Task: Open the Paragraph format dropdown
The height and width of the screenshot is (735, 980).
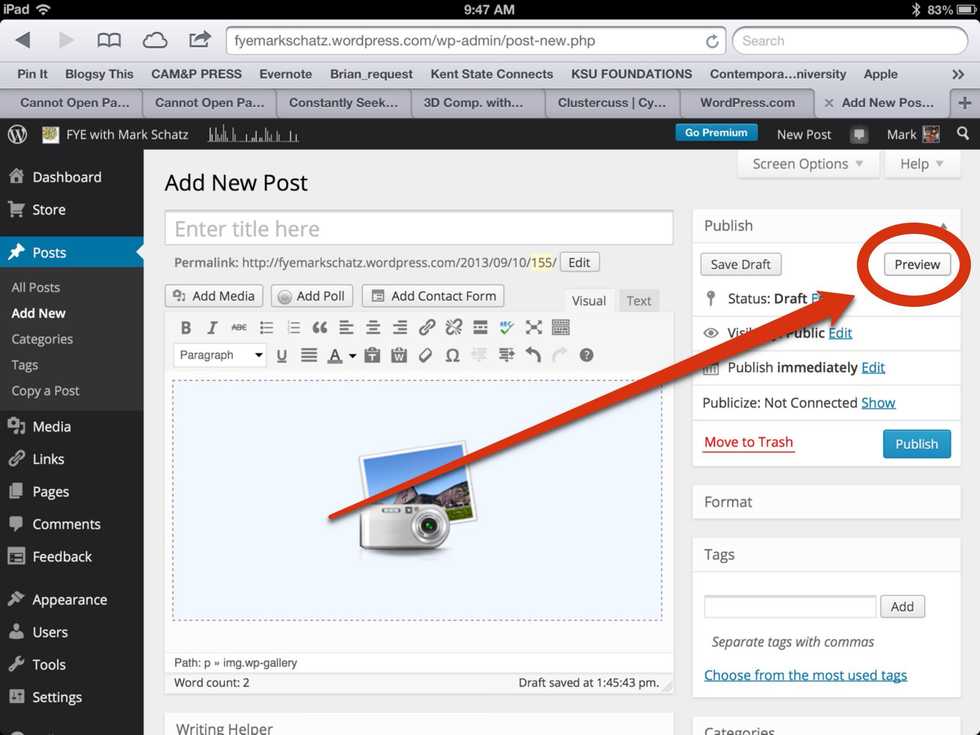Action: (220, 355)
